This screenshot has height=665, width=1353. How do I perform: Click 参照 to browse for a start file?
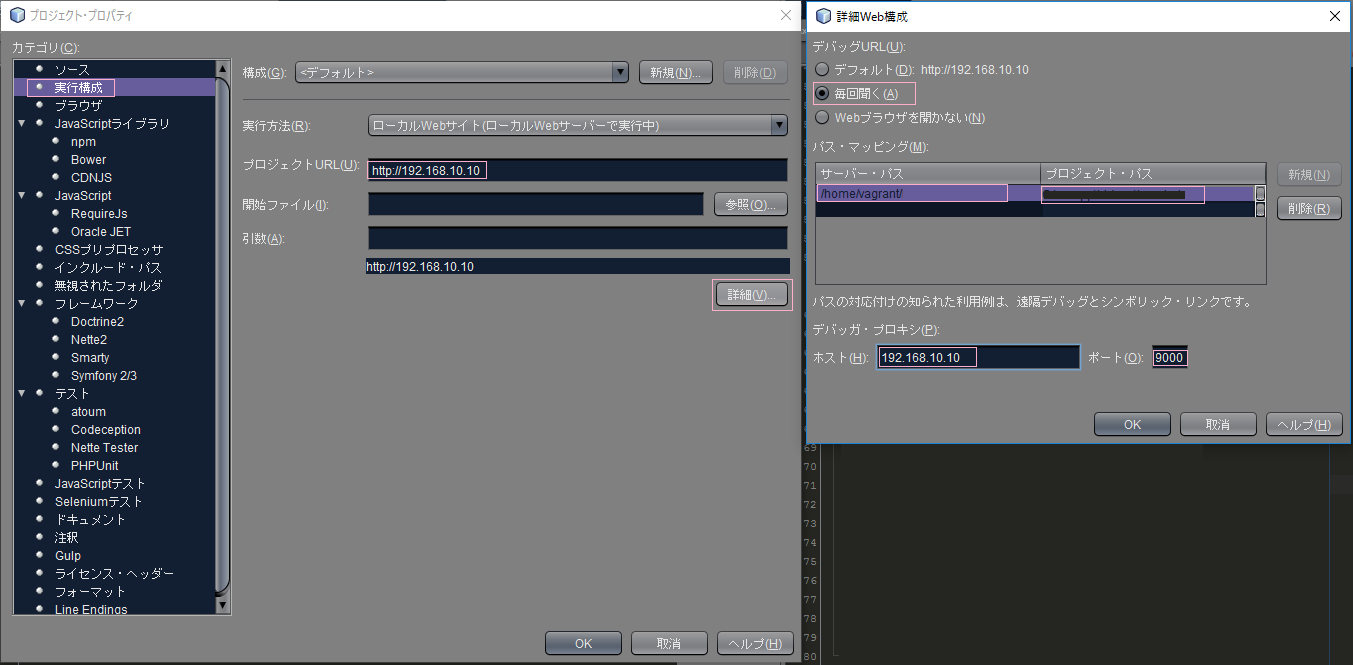(750, 204)
